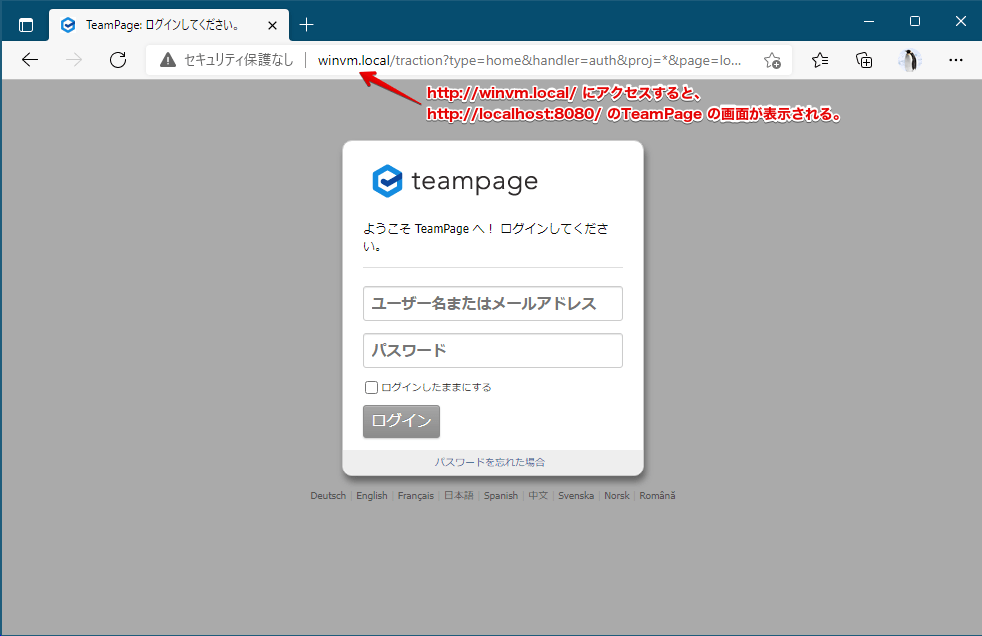Viewport: 982px width, 636px height.
Task: Open the パスワードを忘れた場合 link
Action: click(x=489, y=462)
